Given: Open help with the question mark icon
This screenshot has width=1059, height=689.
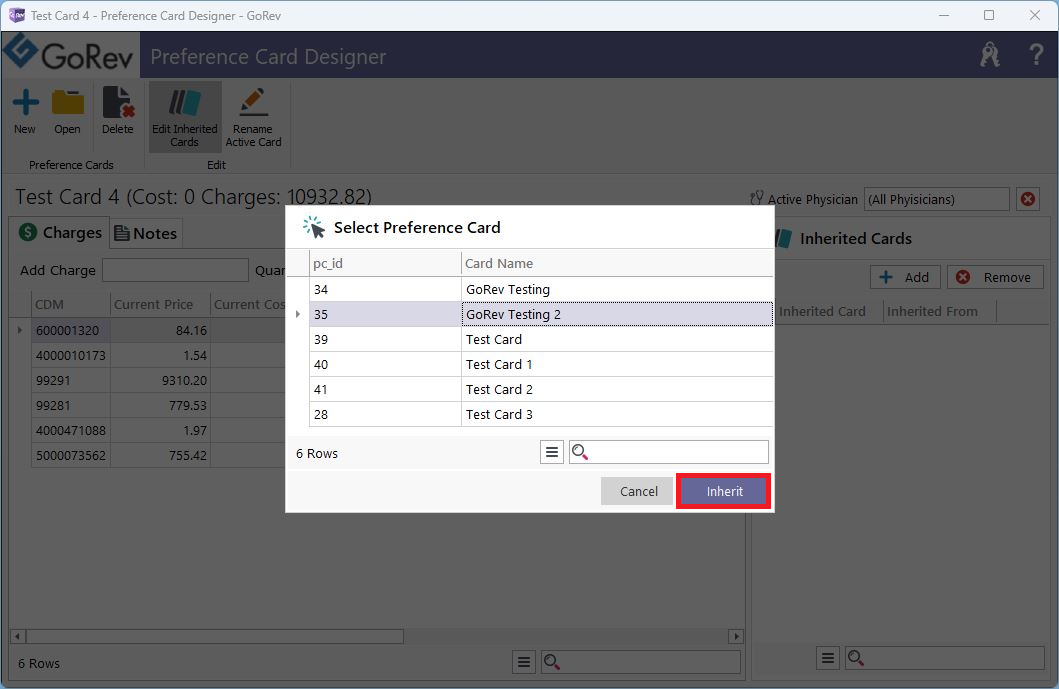Looking at the screenshot, I should [x=1035, y=54].
